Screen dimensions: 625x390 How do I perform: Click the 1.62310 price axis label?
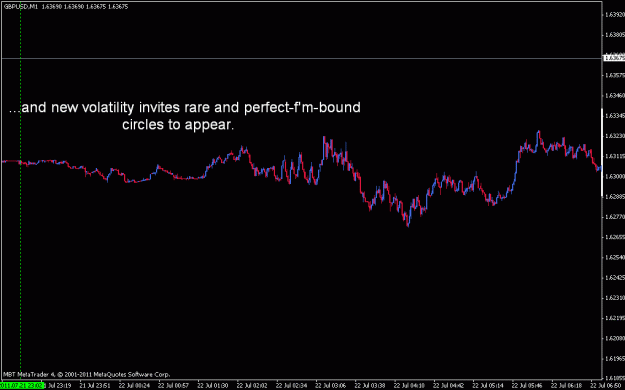tap(615, 298)
